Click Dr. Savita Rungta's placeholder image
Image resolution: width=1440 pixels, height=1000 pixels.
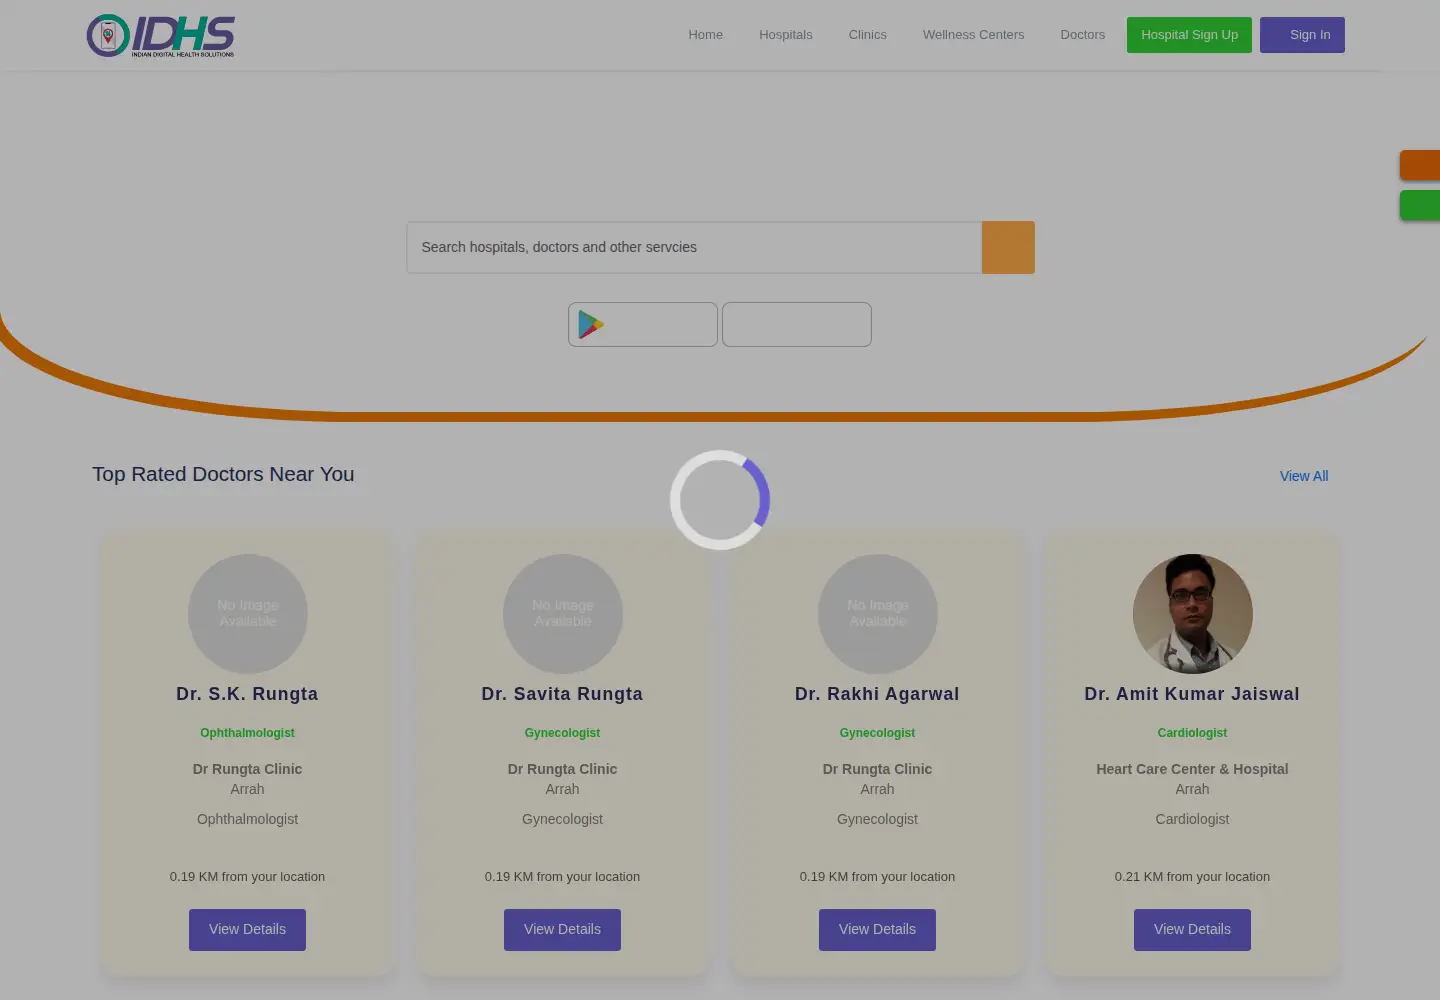563,614
